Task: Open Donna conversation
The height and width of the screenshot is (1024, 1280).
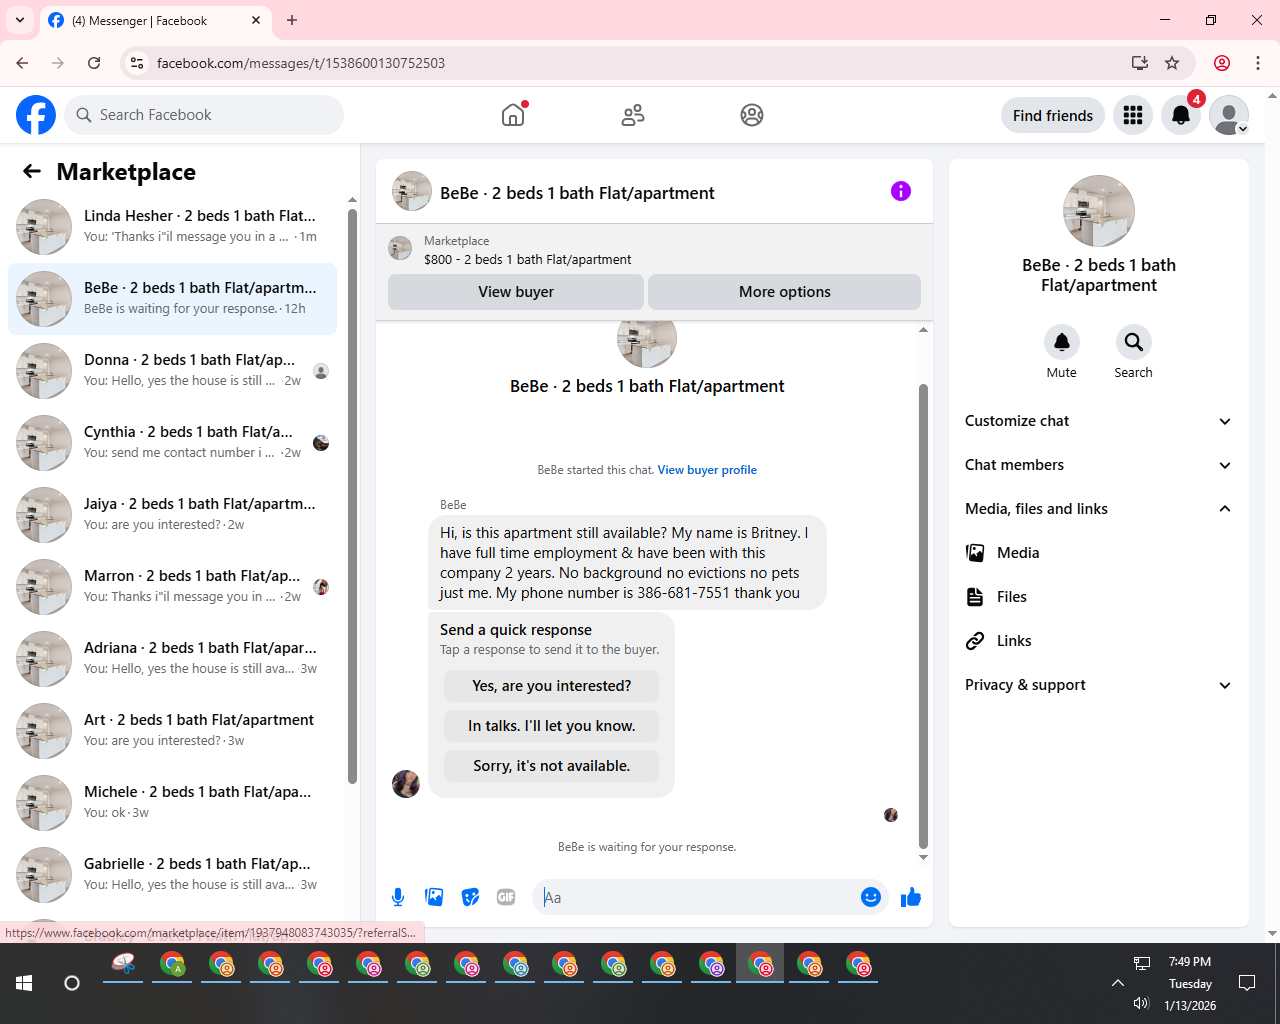Action: (x=173, y=371)
